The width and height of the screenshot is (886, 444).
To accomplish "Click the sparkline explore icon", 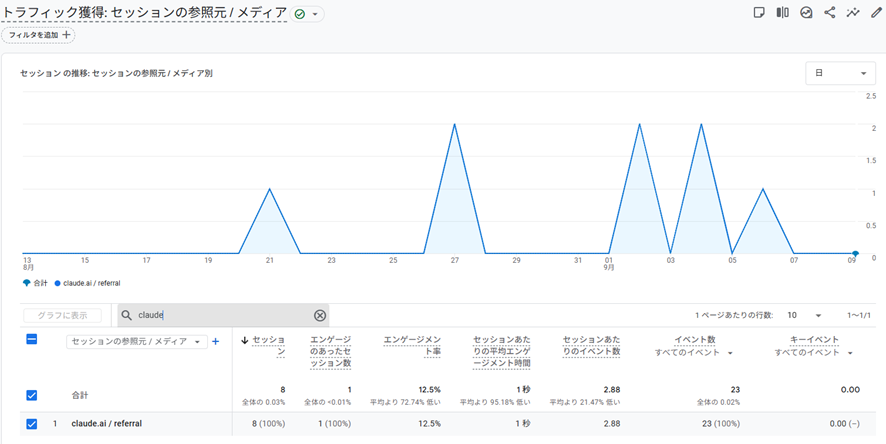I will (853, 13).
